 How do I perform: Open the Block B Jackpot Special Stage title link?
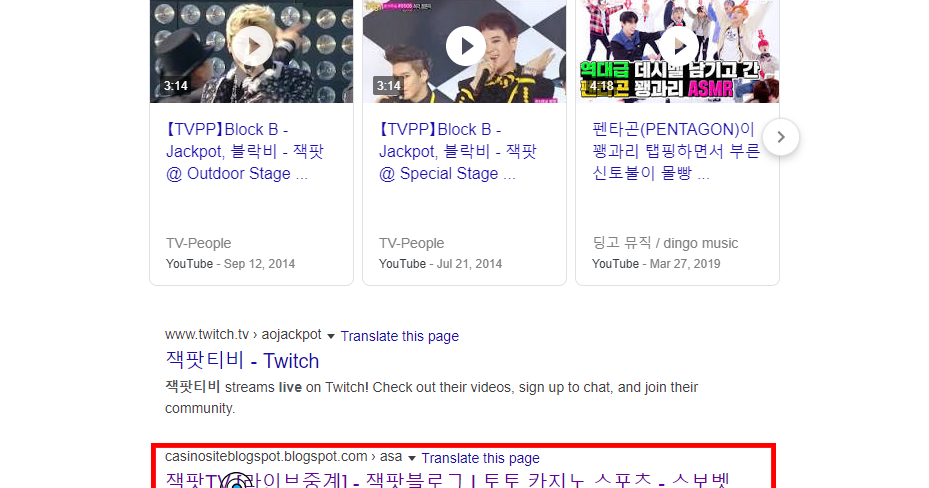(457, 152)
